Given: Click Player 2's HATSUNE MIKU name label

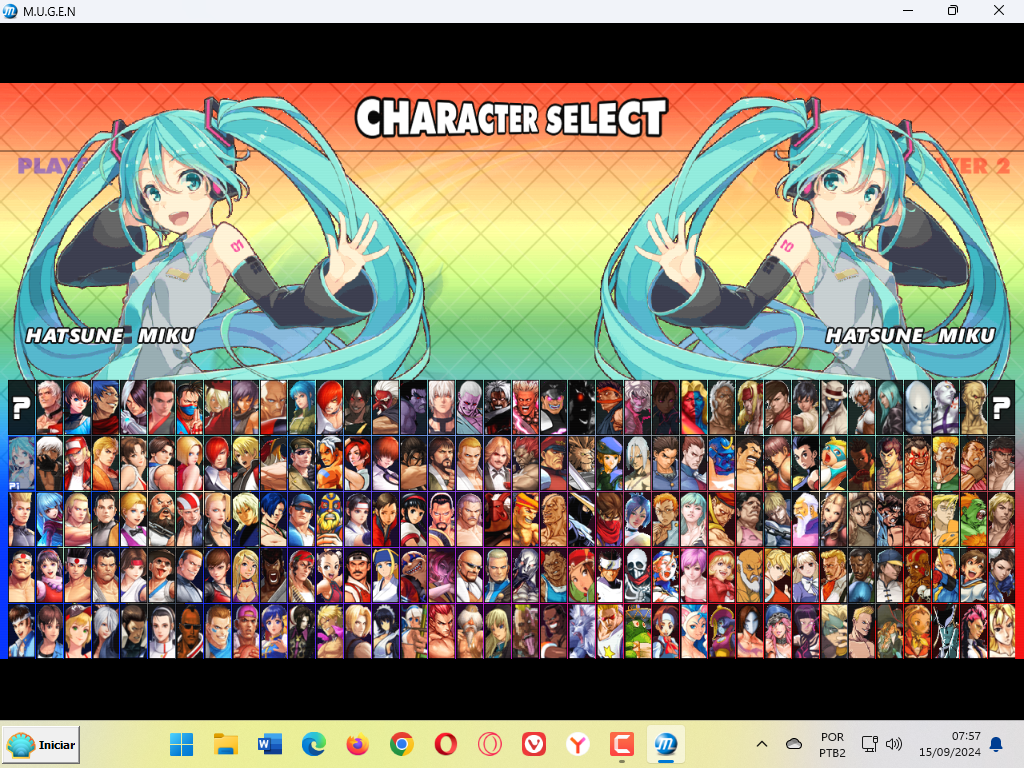Looking at the screenshot, I should [x=910, y=336].
